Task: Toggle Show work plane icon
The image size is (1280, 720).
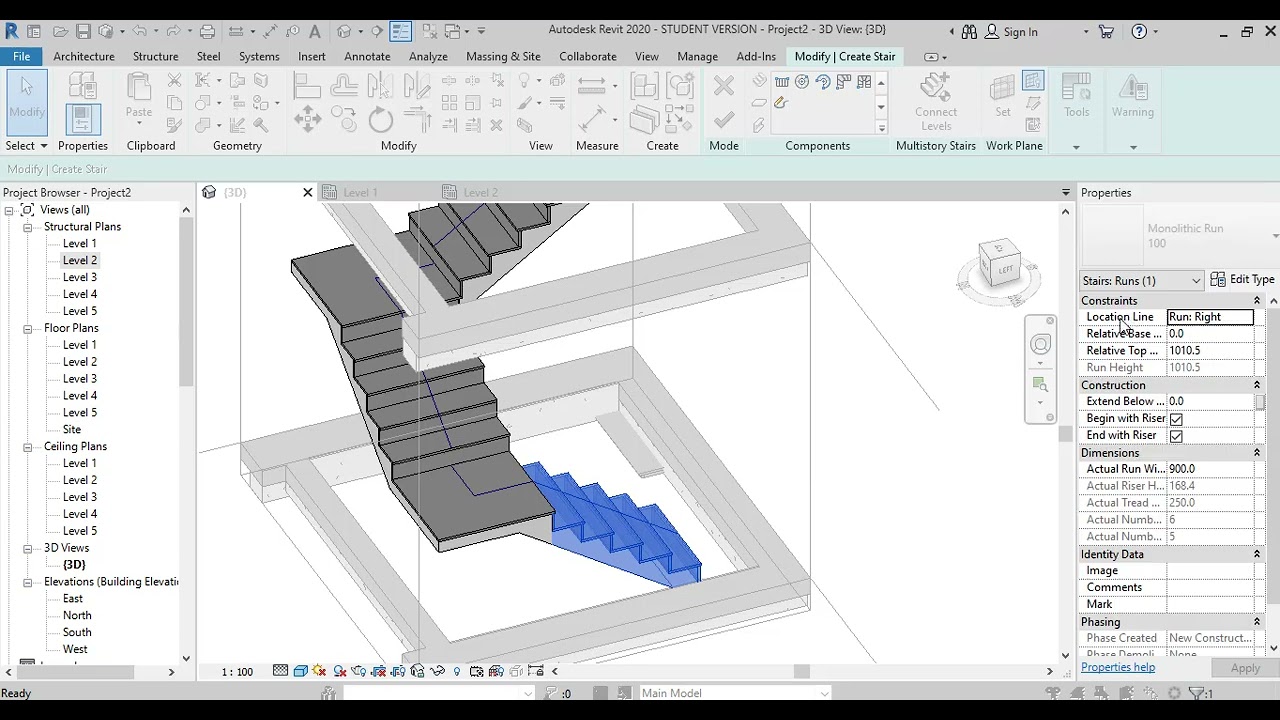Action: click(x=1034, y=81)
